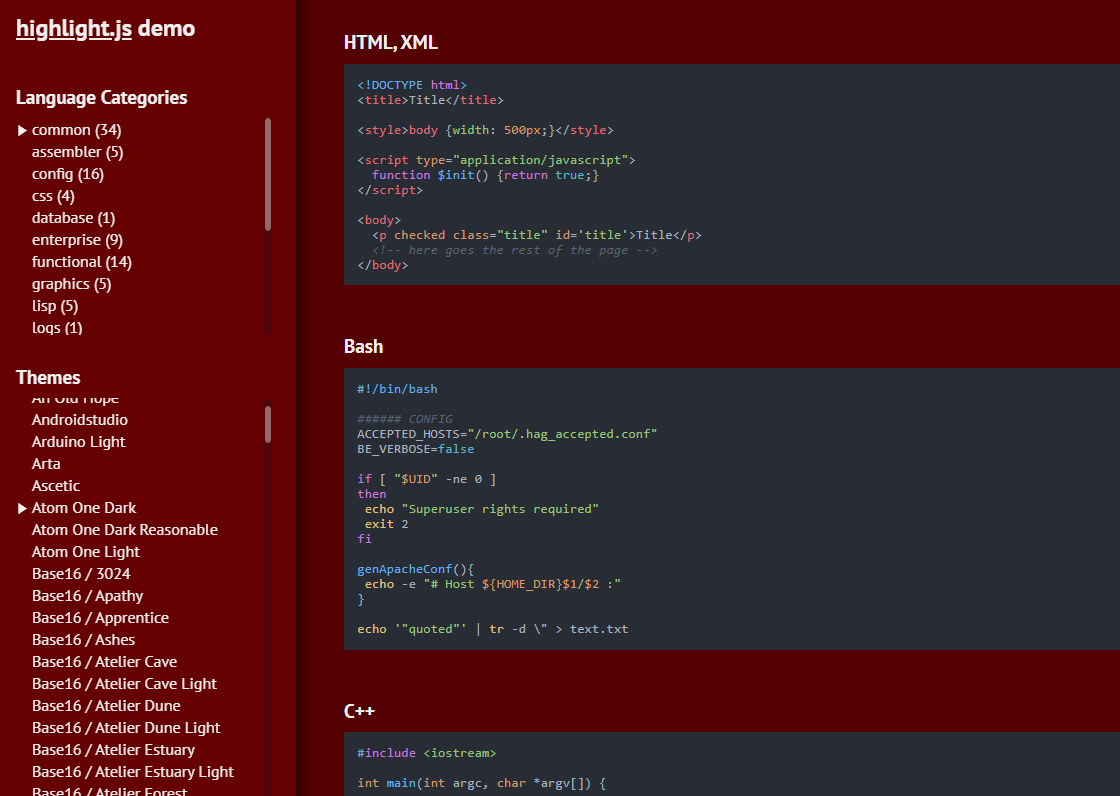The height and width of the screenshot is (796, 1120).
Task: Choose the Base16 / Apathy theme
Action: (87, 596)
